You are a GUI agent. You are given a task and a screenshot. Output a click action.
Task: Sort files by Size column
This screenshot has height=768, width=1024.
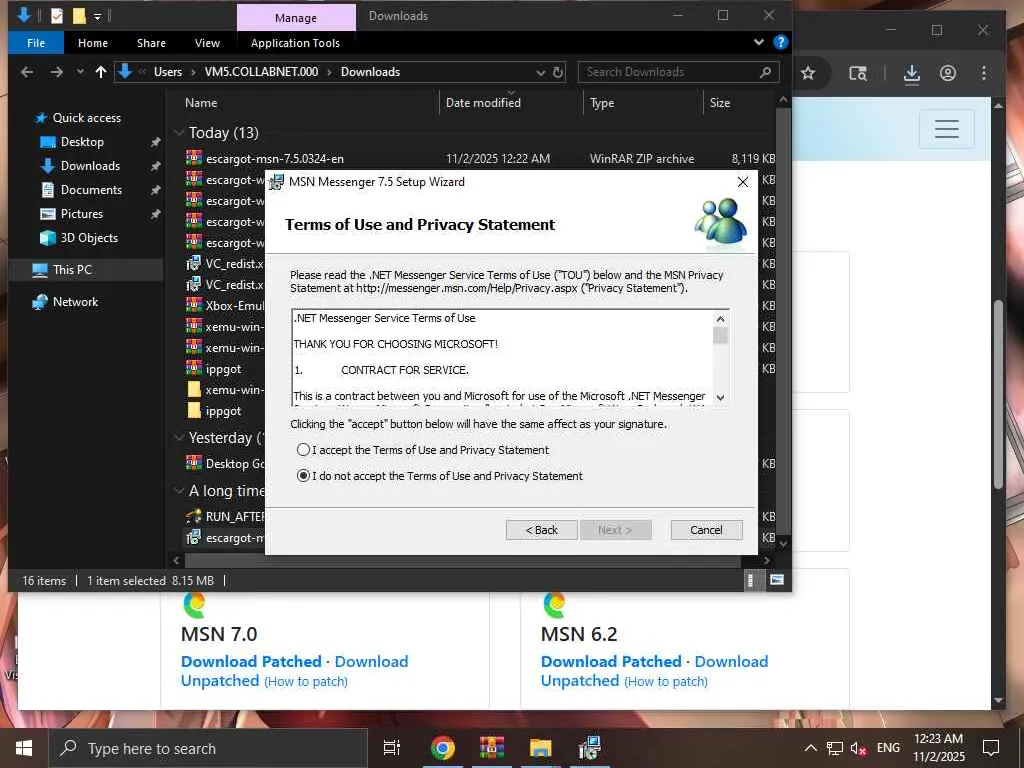tap(720, 103)
